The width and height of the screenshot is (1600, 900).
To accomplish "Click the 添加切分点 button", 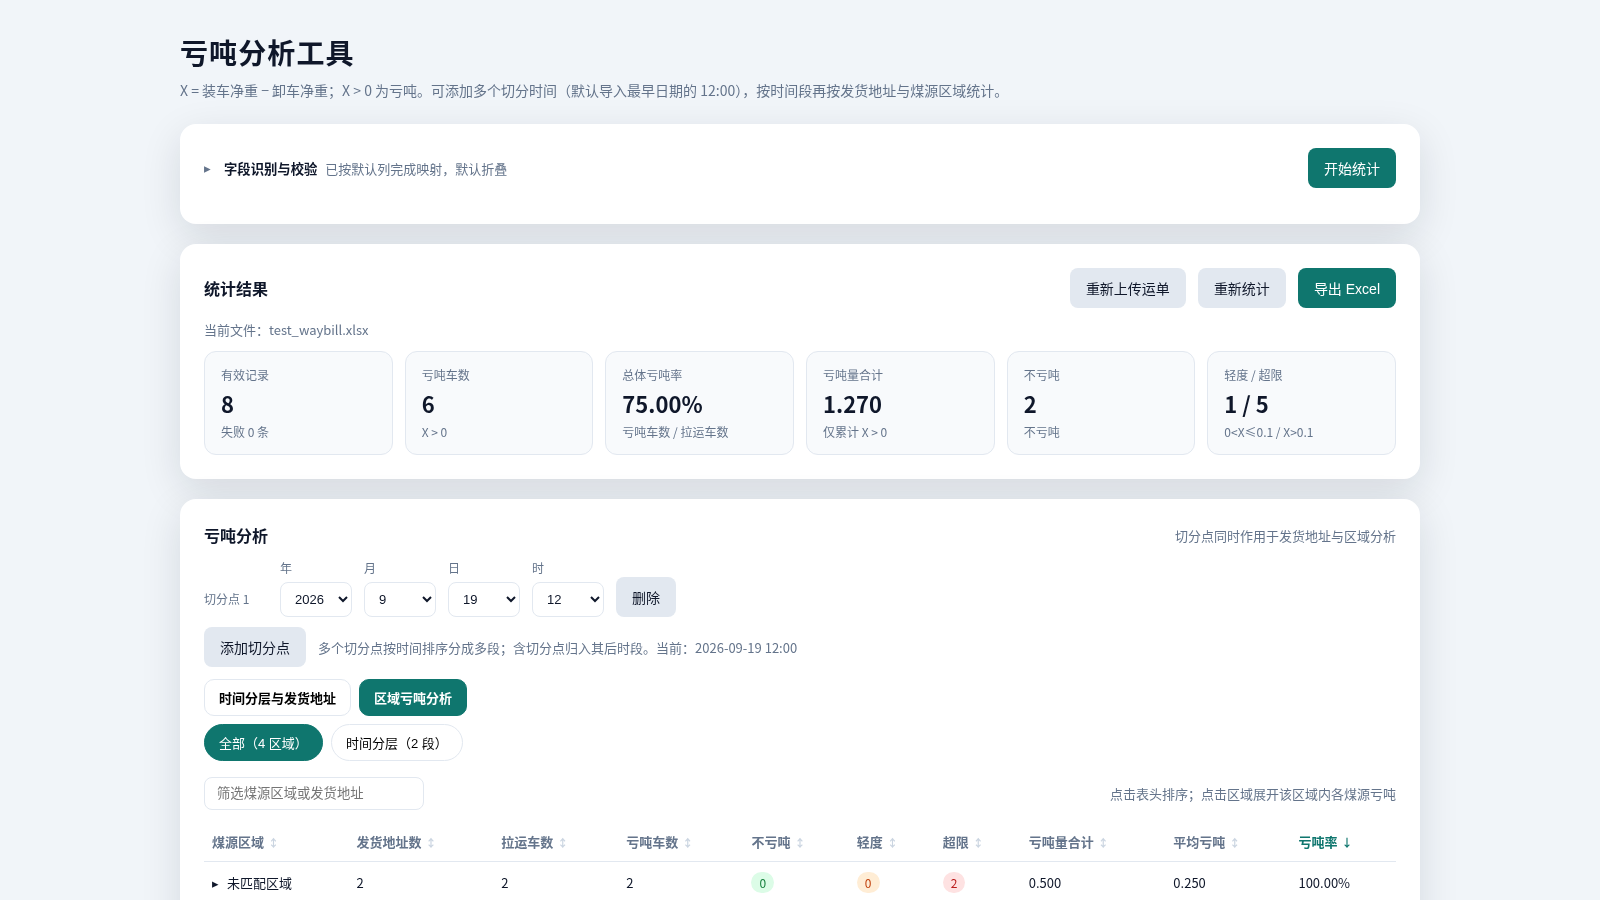I will (255, 647).
